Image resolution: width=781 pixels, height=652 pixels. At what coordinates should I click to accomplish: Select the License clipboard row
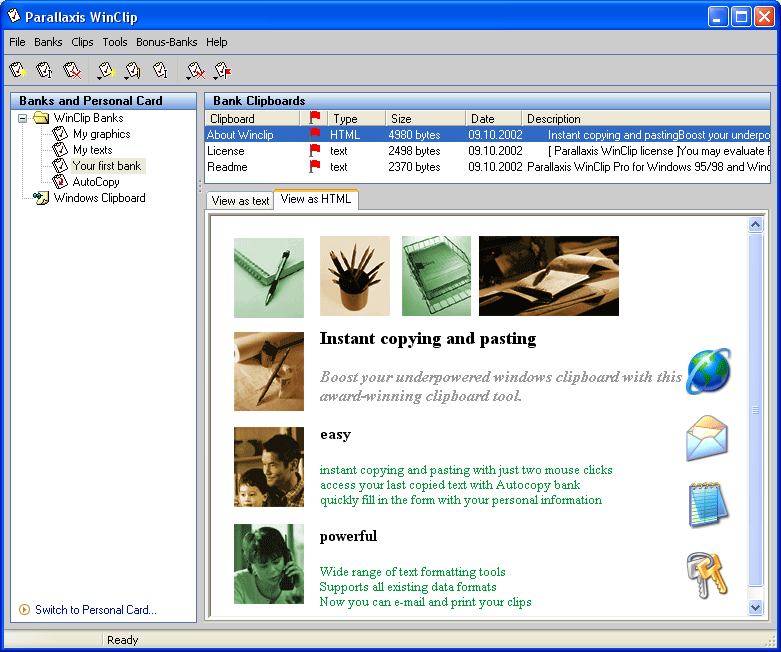point(487,150)
